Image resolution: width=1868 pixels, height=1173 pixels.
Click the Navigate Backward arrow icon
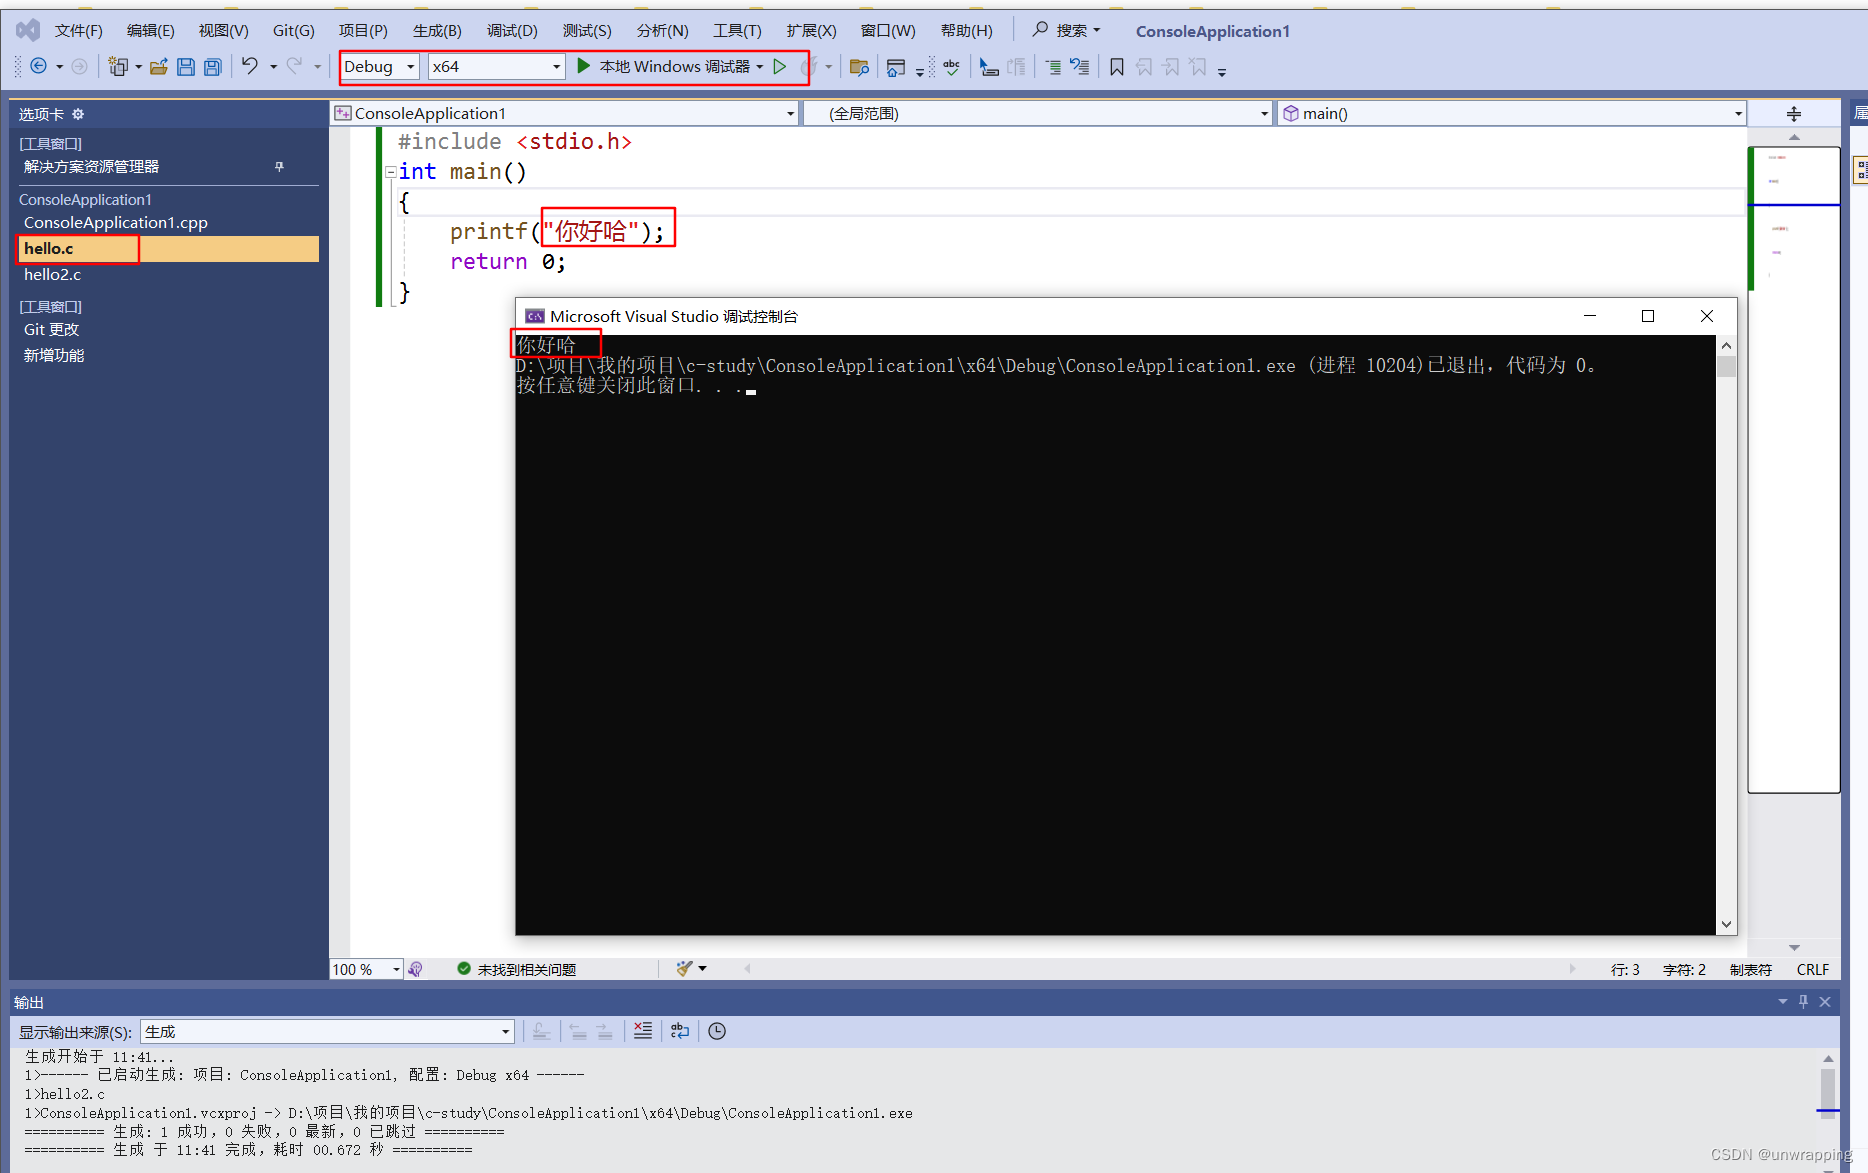pos(38,66)
